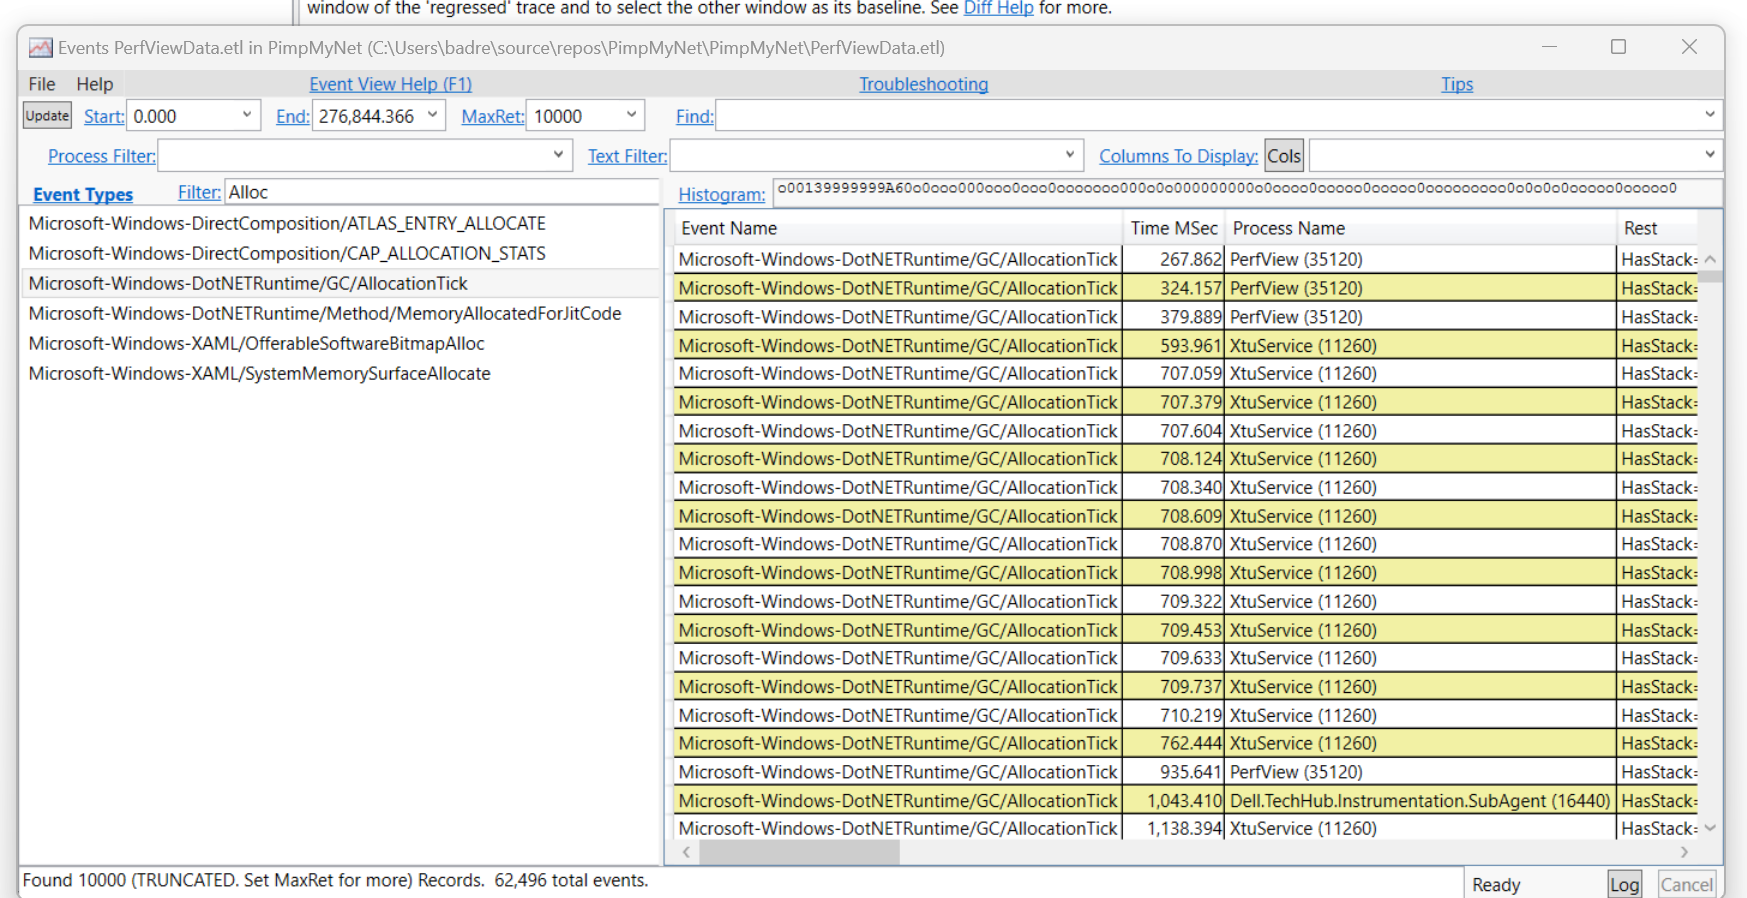Open the Help menu
The height and width of the screenshot is (898, 1747).
(95, 84)
